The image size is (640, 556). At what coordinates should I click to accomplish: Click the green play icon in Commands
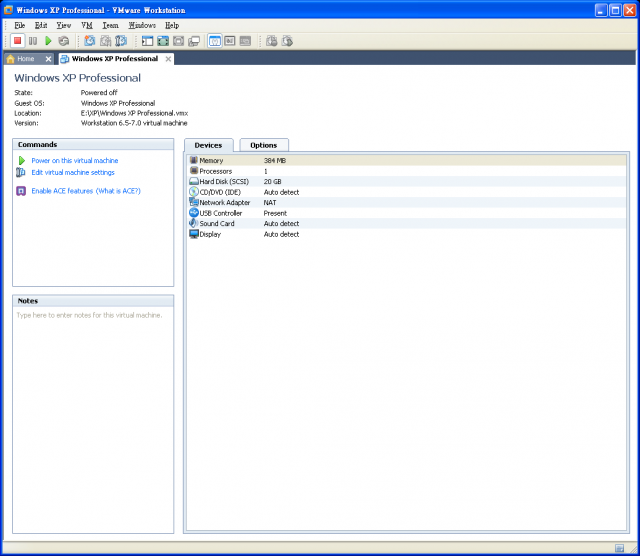[x=22, y=160]
